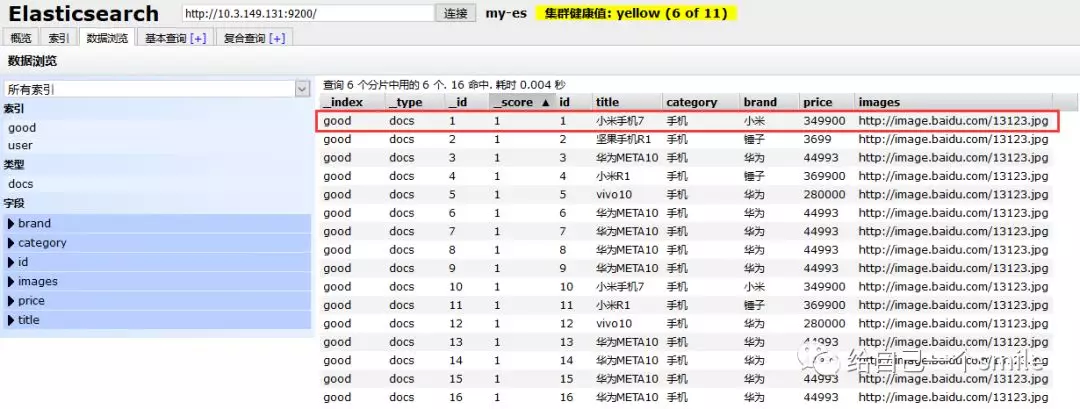
Task: Expand the brand field filter
Action: [156, 223]
